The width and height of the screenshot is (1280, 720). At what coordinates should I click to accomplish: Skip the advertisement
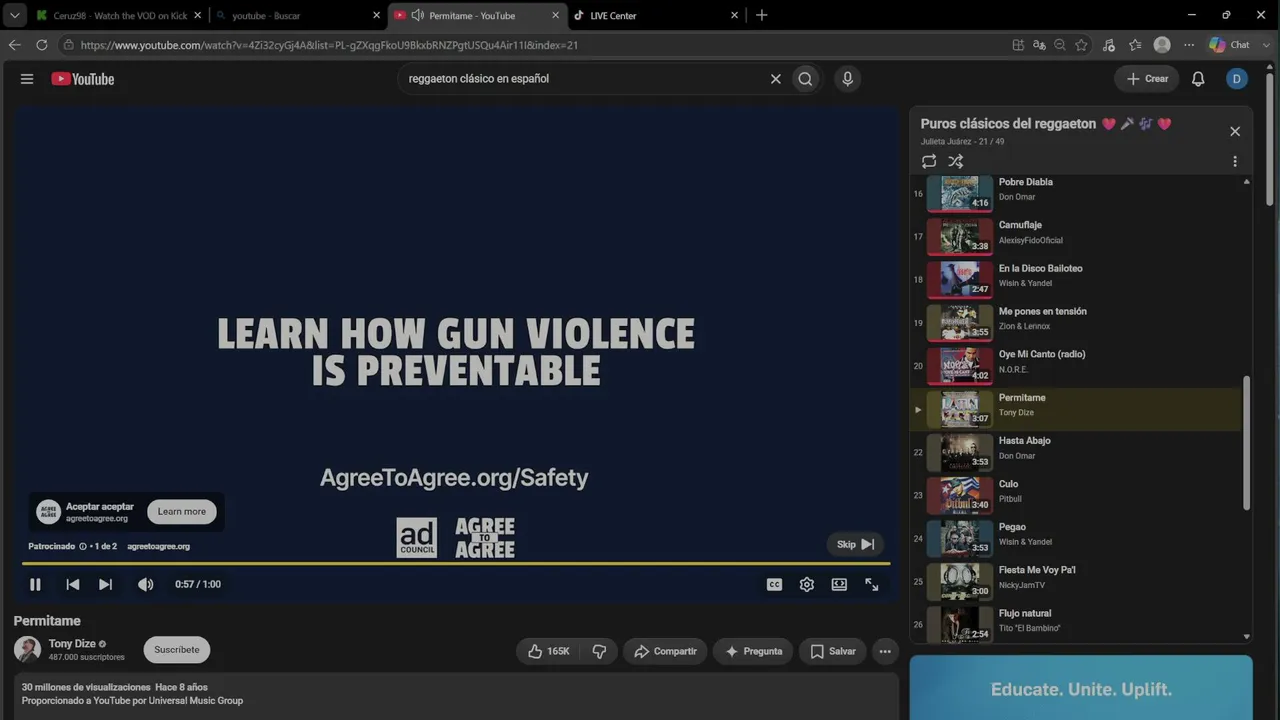pyautogui.click(x=856, y=544)
